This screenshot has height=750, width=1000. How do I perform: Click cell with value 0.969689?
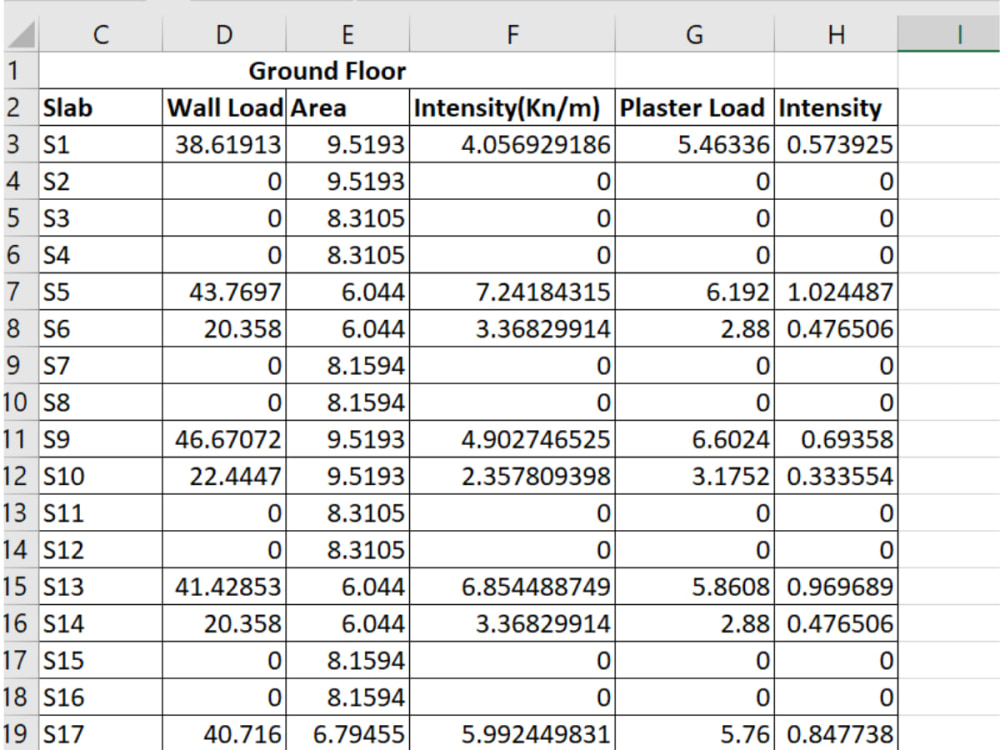pyautogui.click(x=836, y=587)
